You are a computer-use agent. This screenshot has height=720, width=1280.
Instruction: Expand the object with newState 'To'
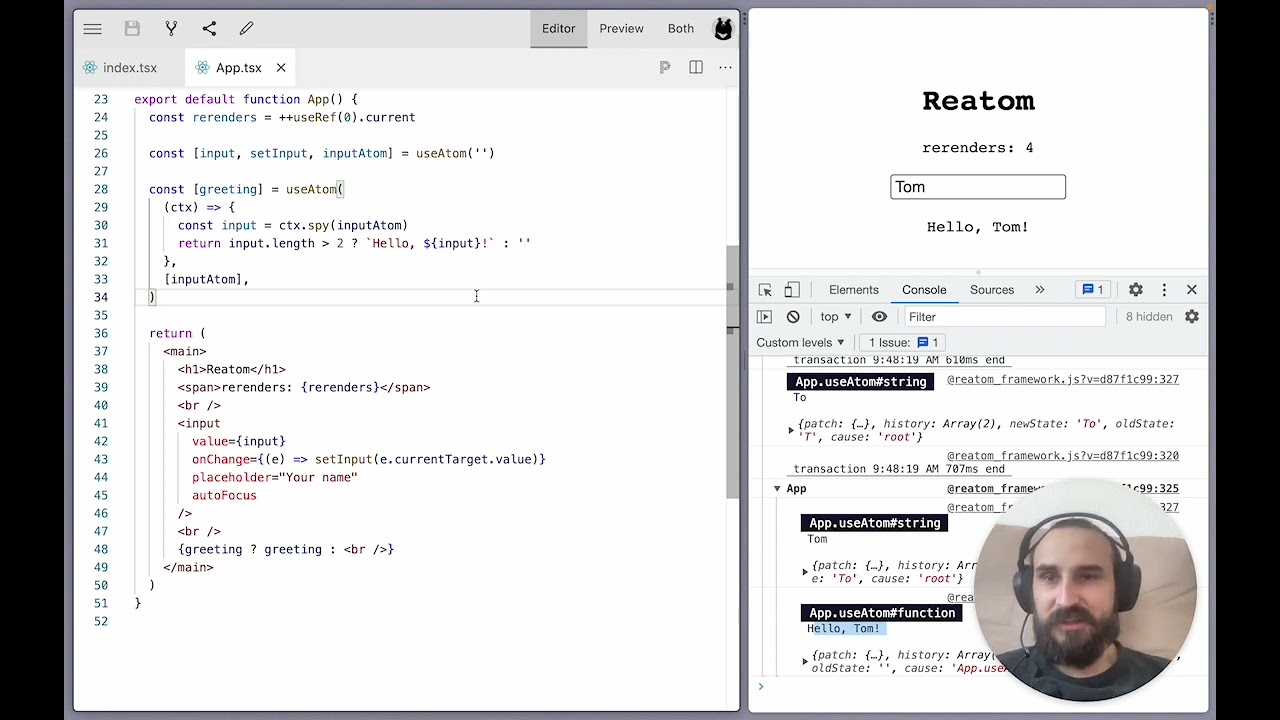coord(791,430)
